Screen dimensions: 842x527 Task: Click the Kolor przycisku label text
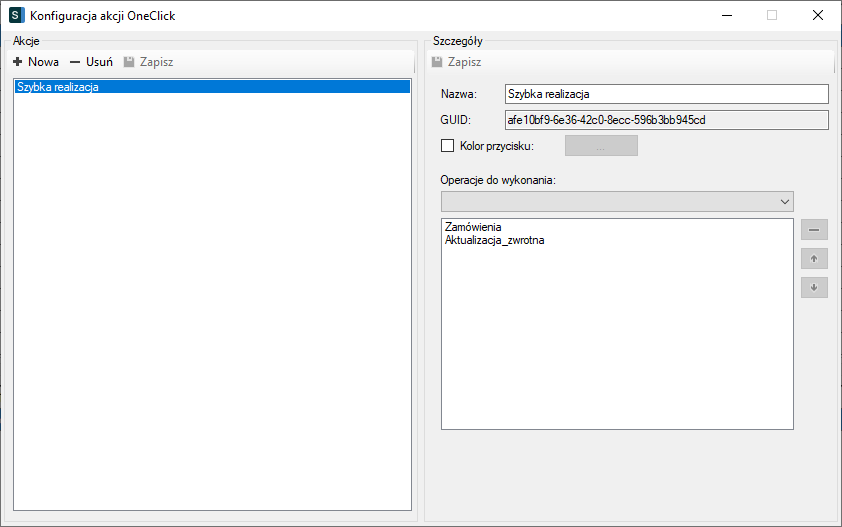pyautogui.click(x=497, y=146)
